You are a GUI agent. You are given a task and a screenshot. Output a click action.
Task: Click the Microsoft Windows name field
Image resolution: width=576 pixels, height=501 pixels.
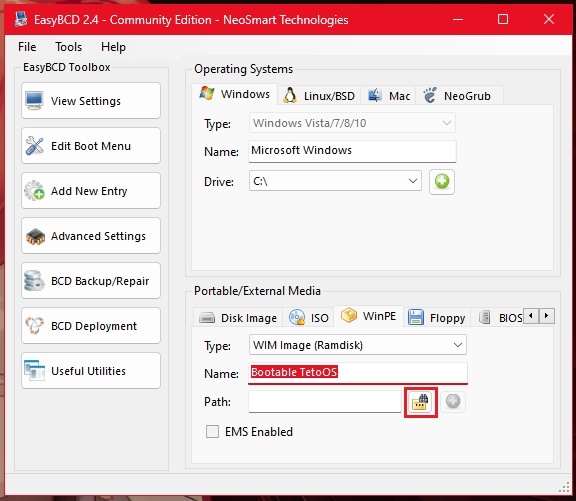click(352, 151)
